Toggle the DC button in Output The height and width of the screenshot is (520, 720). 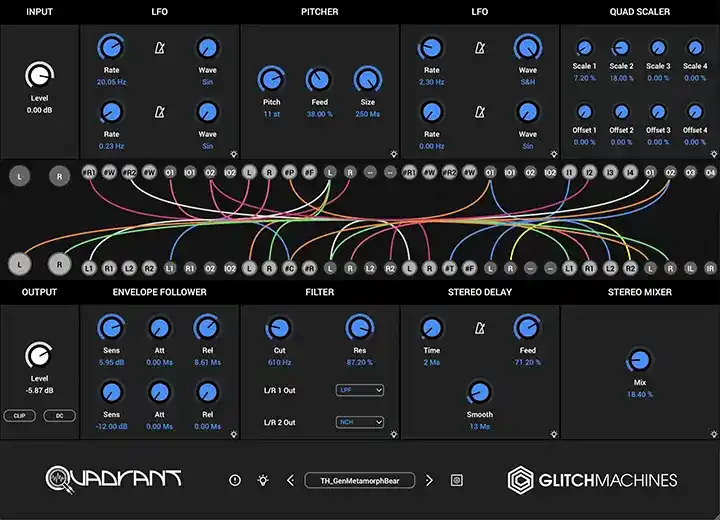coord(60,416)
